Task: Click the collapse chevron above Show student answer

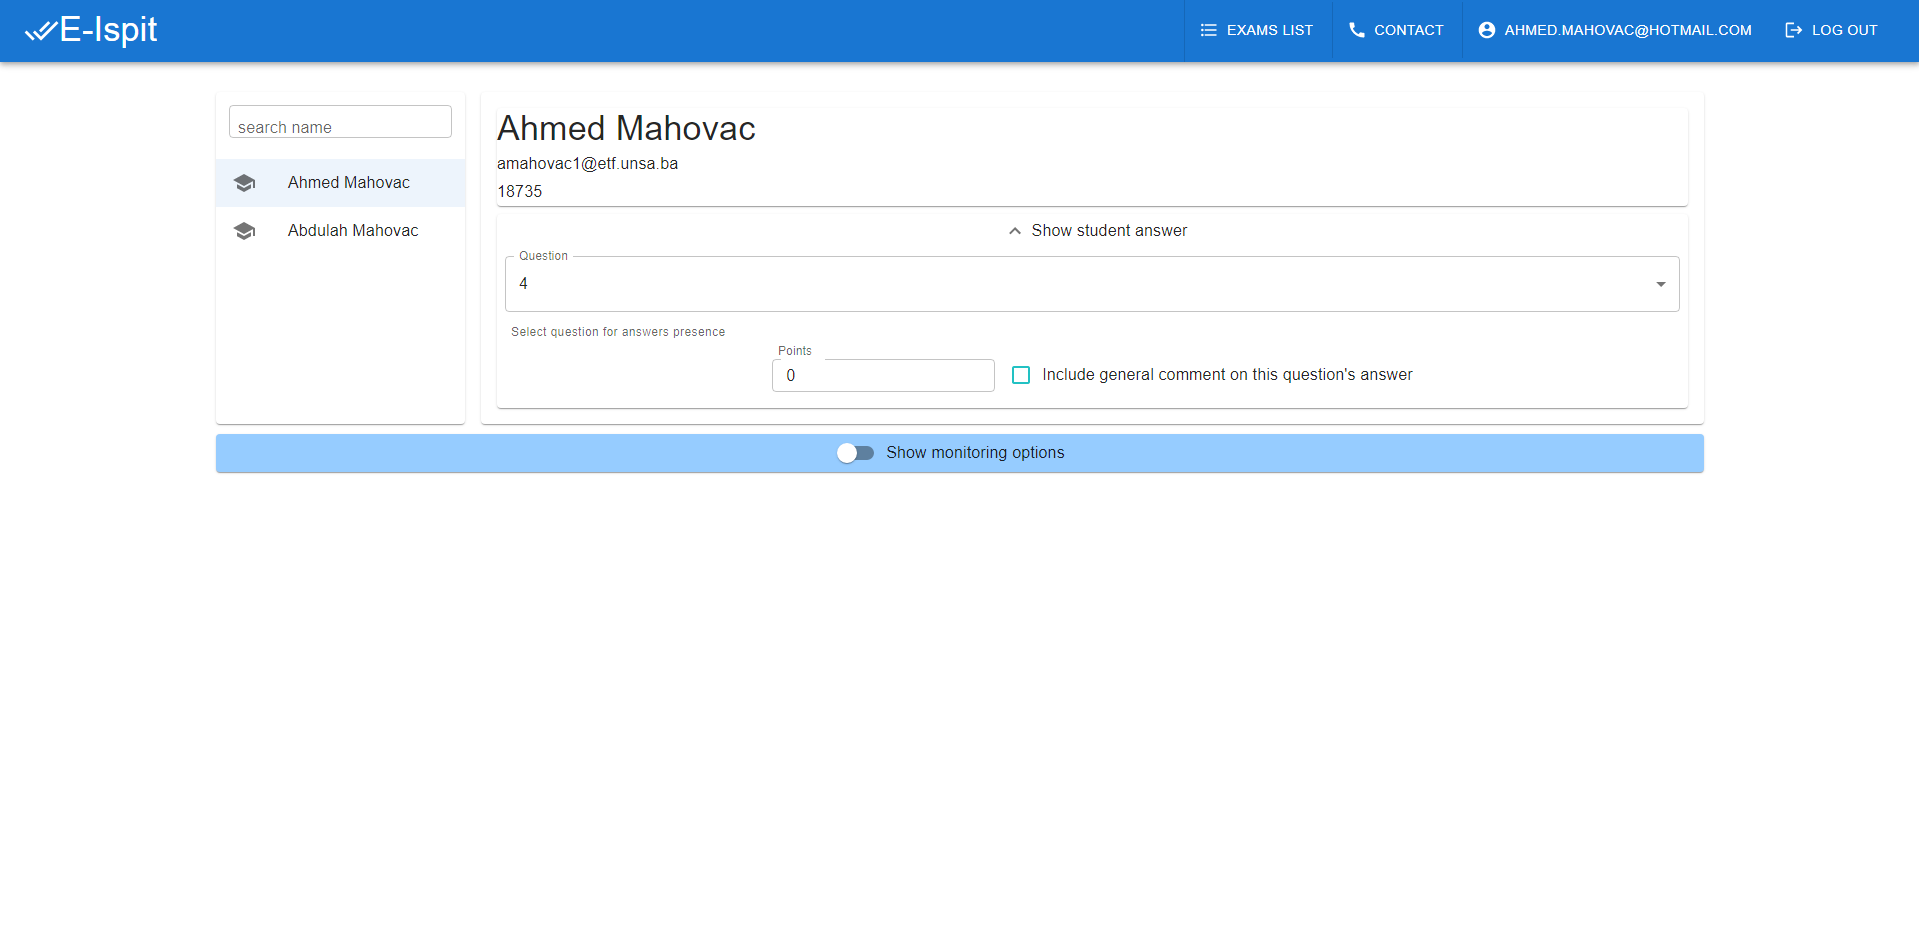Action: pyautogui.click(x=1014, y=230)
